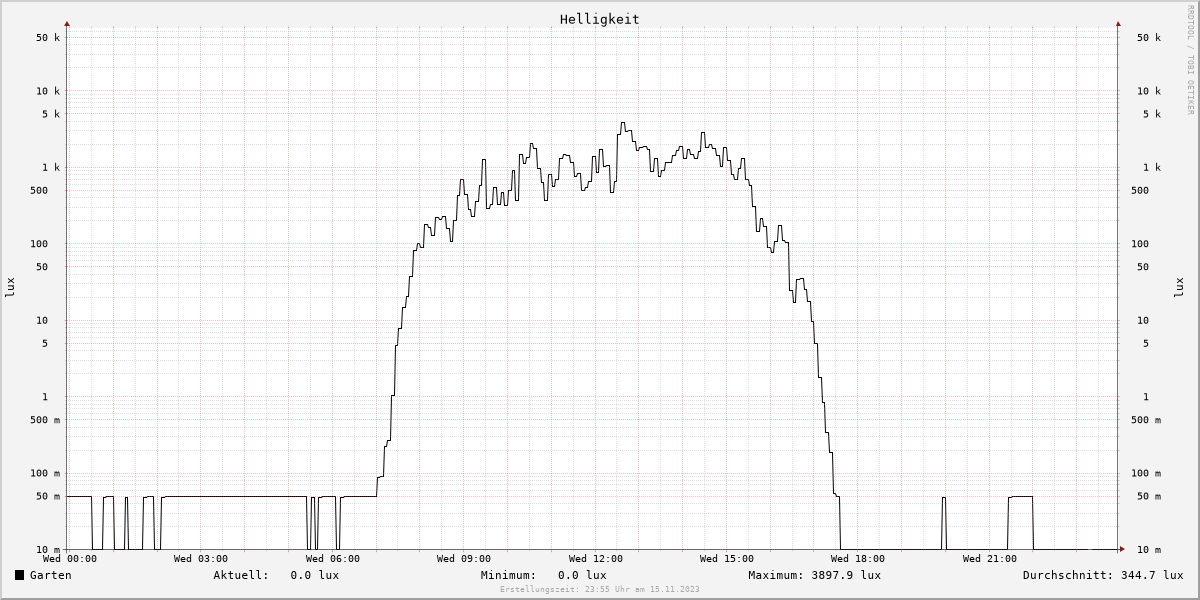Click the brightness curve peak near Wed 12:00
Image resolution: width=1200 pixels, height=600 pixels.
[623, 124]
